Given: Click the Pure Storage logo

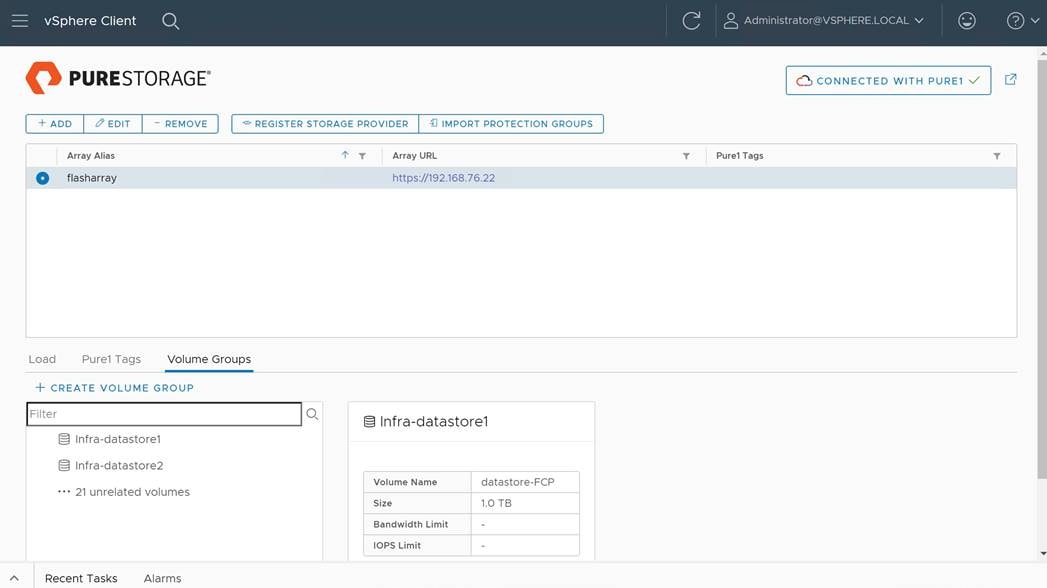Looking at the screenshot, I should pyautogui.click(x=118, y=78).
